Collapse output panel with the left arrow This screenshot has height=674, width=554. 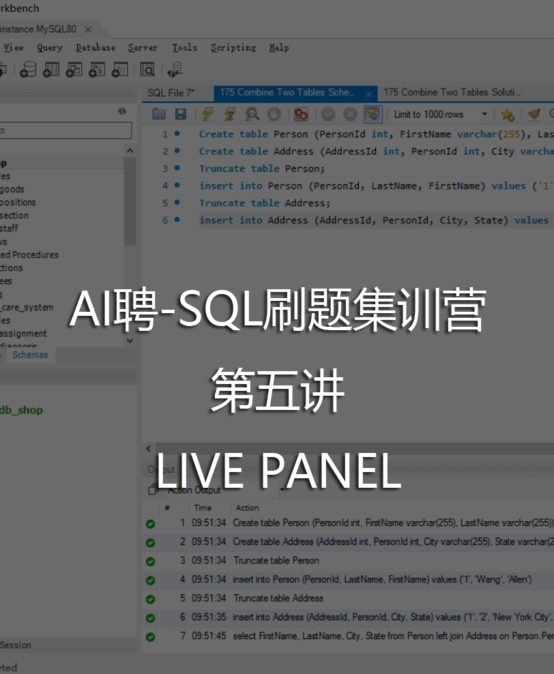[x=149, y=448]
